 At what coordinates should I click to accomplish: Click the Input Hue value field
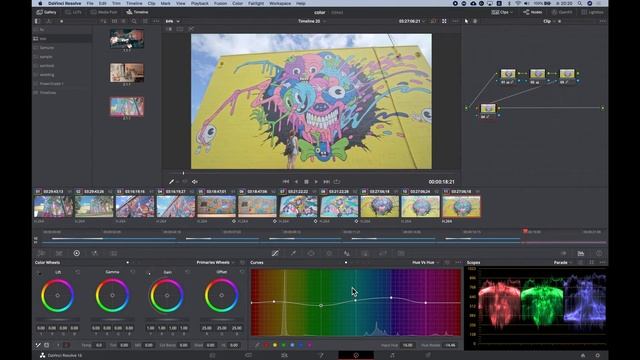(407, 345)
